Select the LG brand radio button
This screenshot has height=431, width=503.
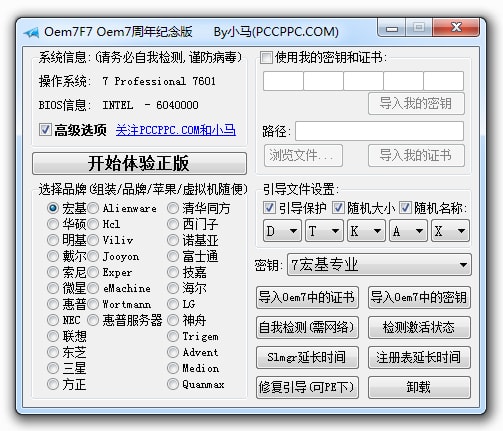(x=173, y=304)
